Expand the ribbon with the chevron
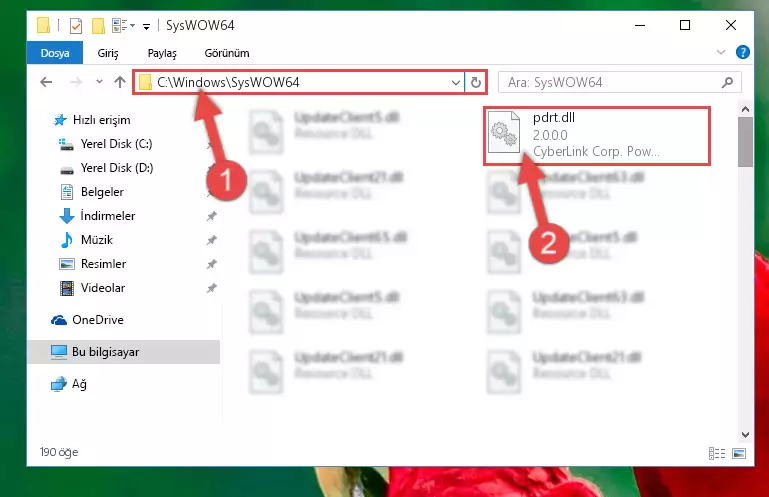 pyautogui.click(x=720, y=52)
